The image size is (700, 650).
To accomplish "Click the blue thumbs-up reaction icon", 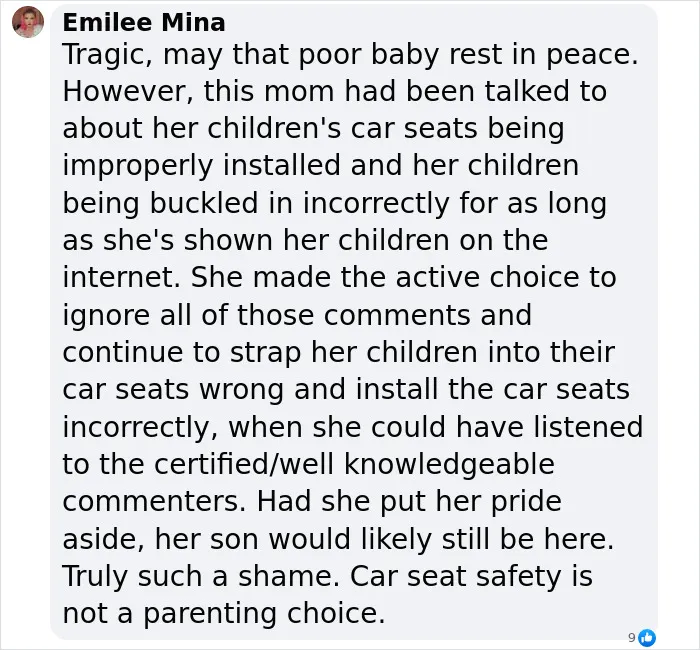I will 646,638.
